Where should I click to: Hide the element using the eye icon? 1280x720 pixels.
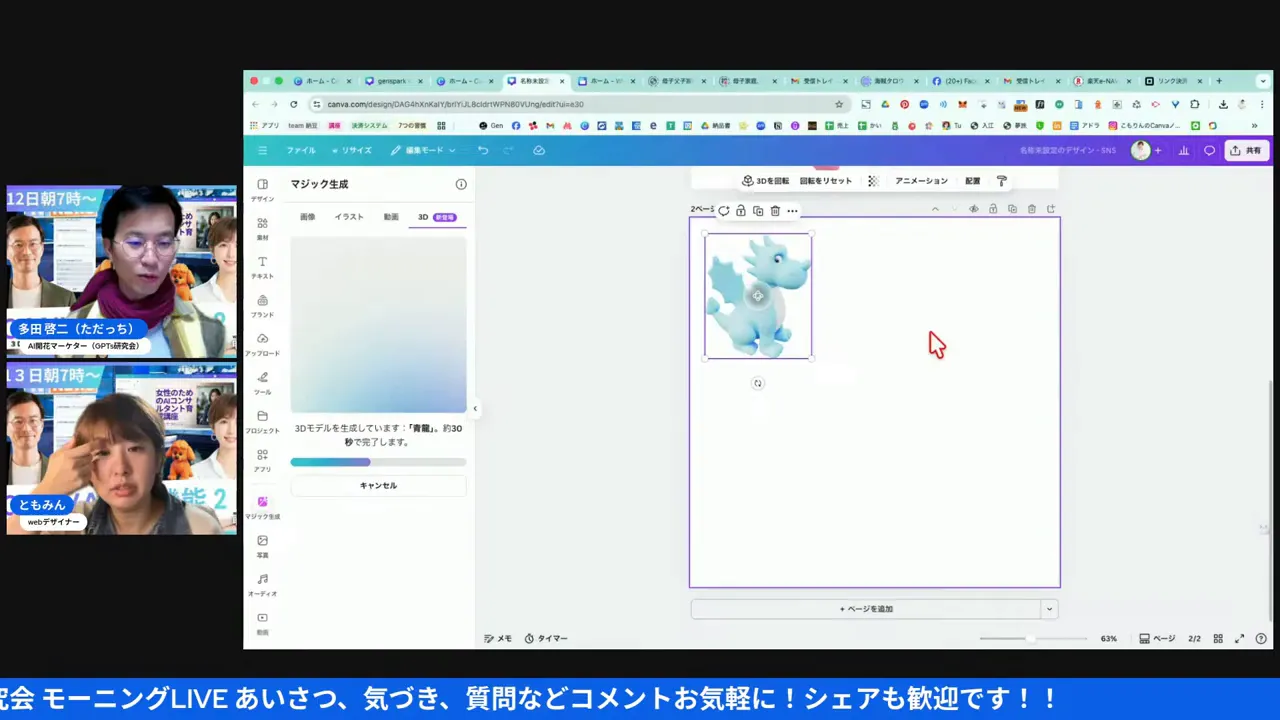coord(973,209)
